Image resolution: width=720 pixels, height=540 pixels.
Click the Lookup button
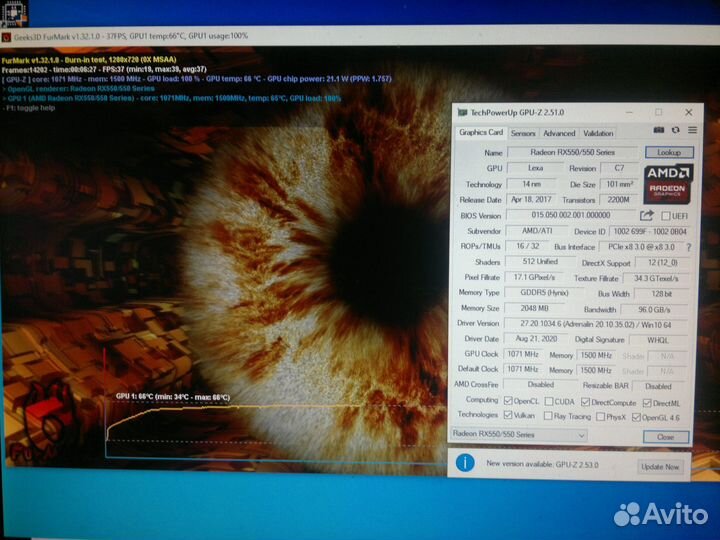(669, 152)
